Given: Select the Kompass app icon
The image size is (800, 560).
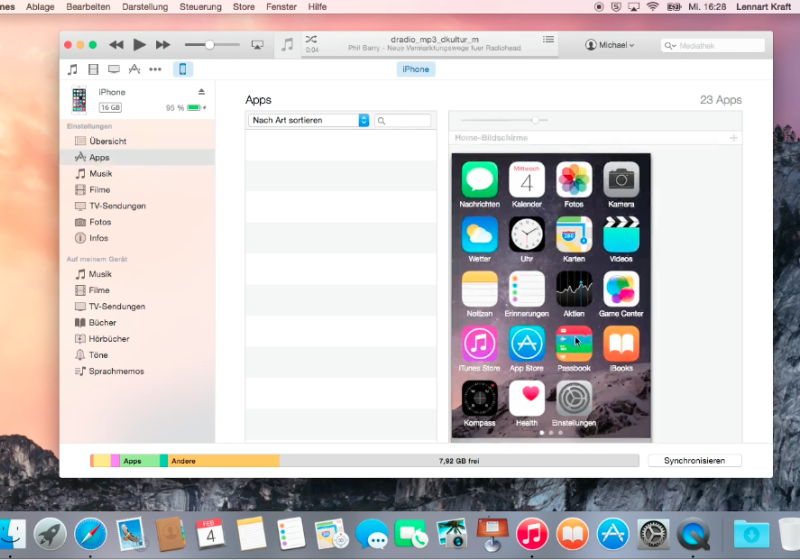Looking at the screenshot, I should [x=480, y=398].
